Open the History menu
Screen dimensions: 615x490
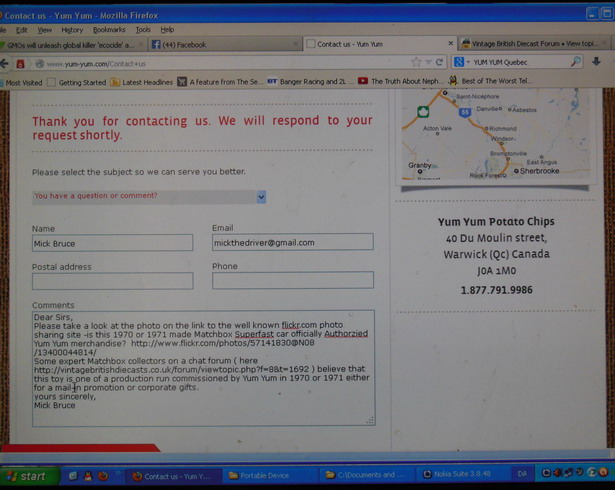click(x=72, y=30)
